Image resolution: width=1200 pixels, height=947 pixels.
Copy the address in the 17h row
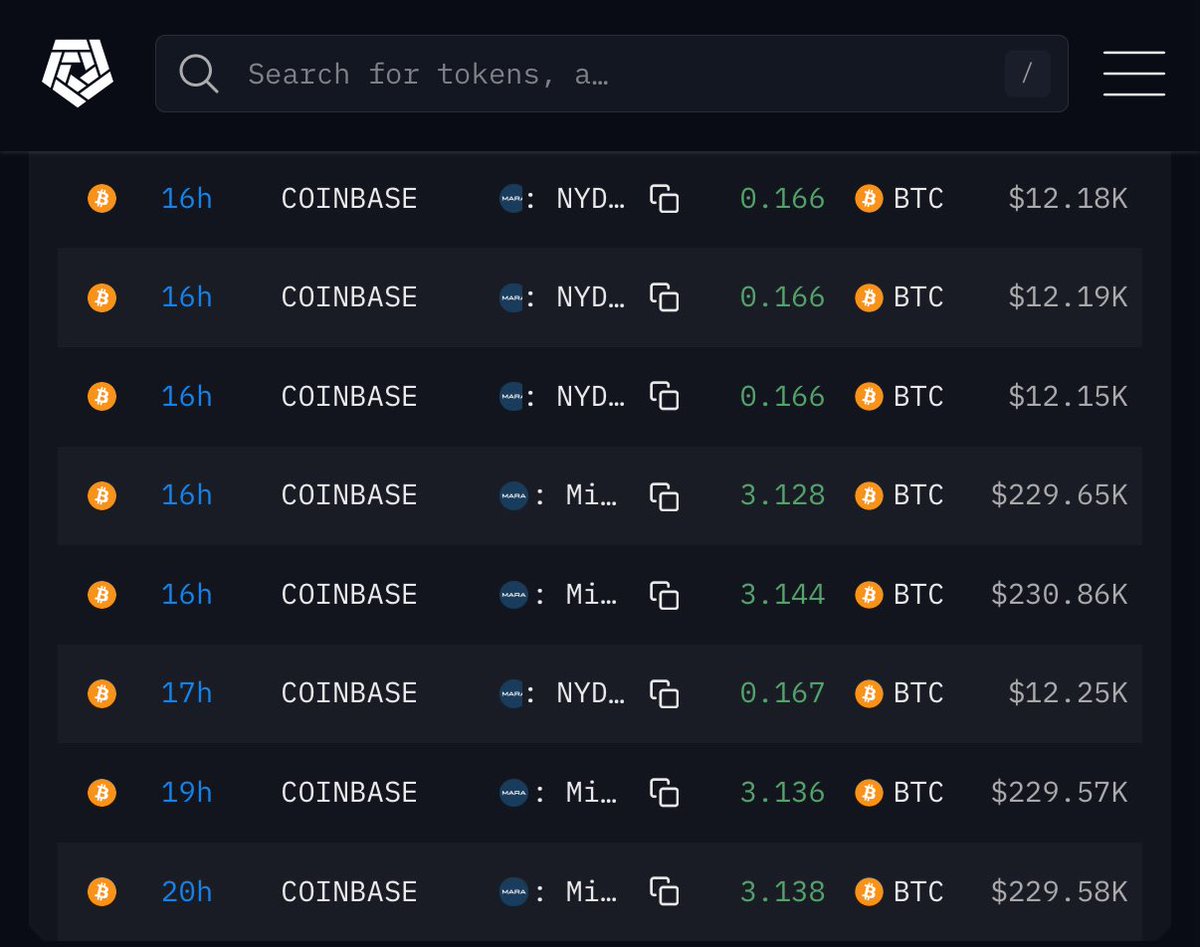pyautogui.click(x=664, y=693)
